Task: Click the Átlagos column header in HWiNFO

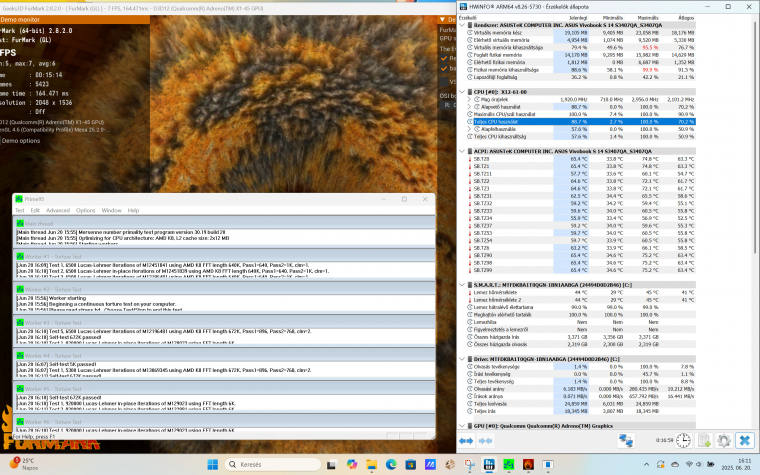Action: click(x=686, y=17)
